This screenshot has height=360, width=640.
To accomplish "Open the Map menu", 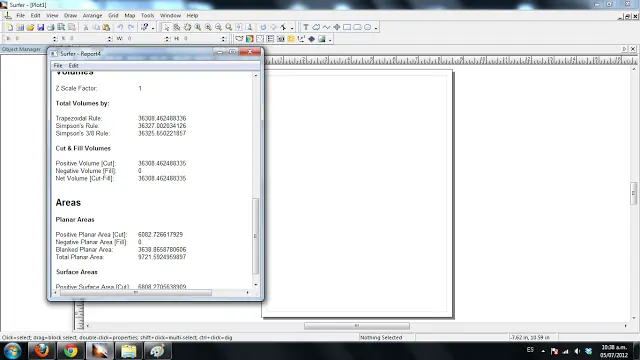I will pyautogui.click(x=130, y=16).
